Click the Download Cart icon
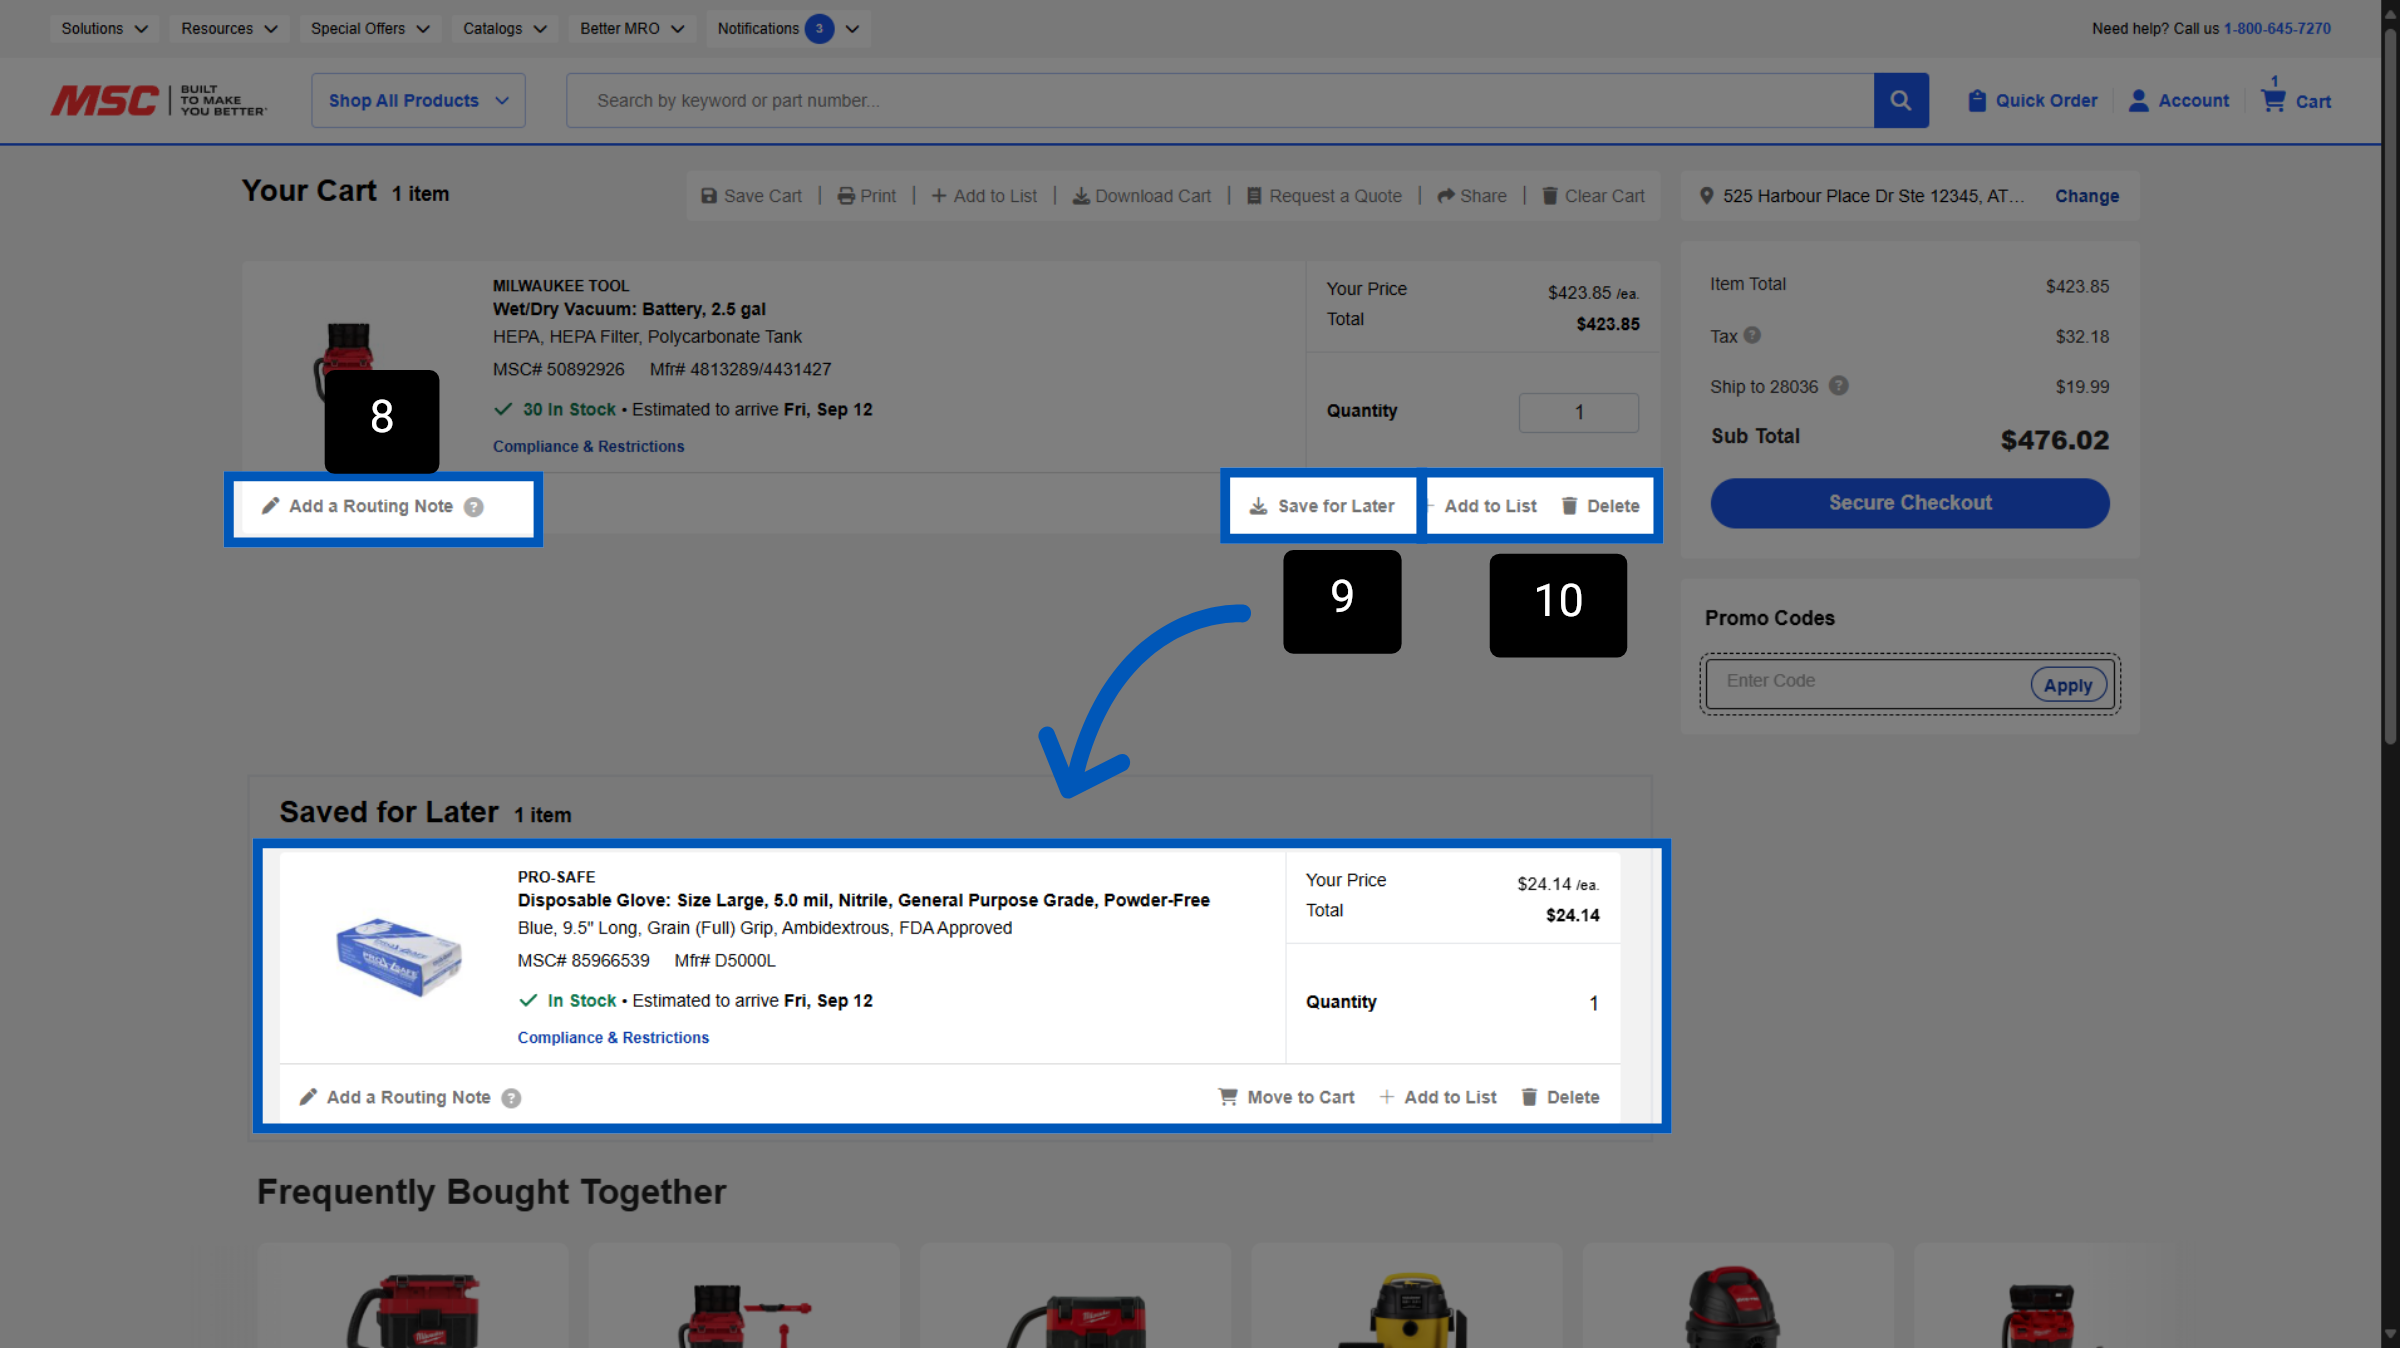This screenshot has height=1348, width=2400. point(1081,196)
